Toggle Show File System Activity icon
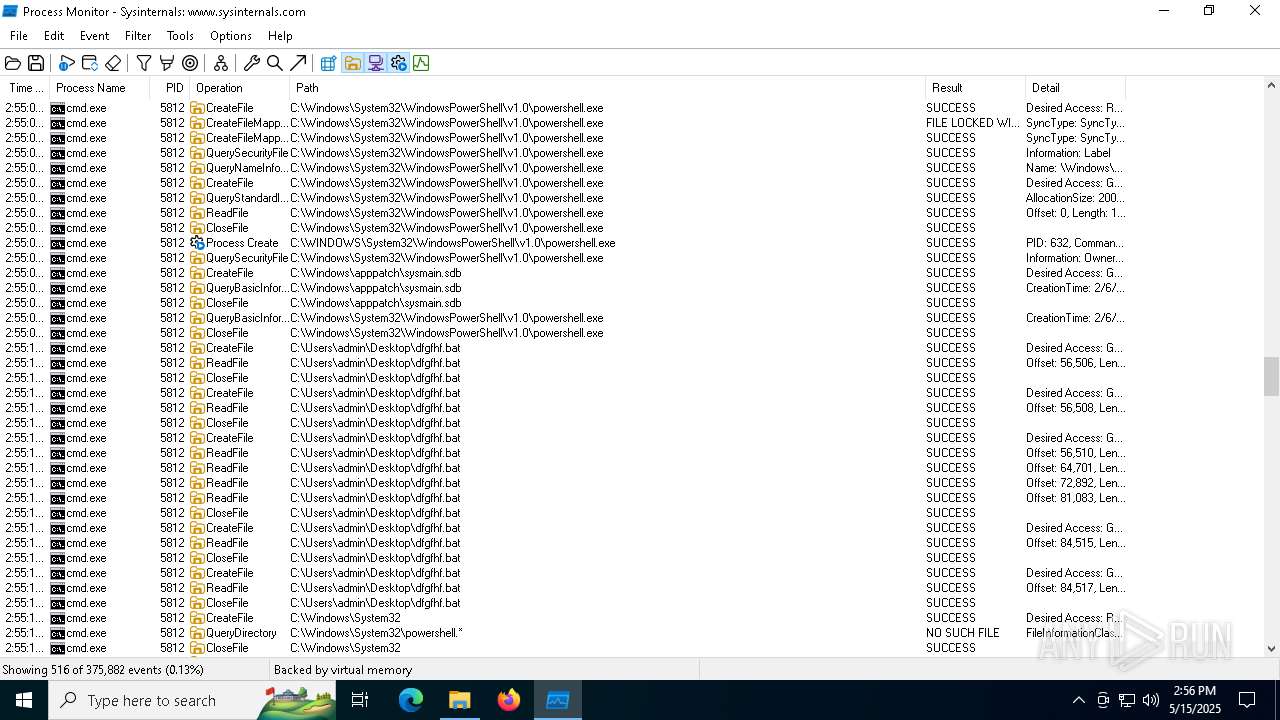 [x=352, y=63]
